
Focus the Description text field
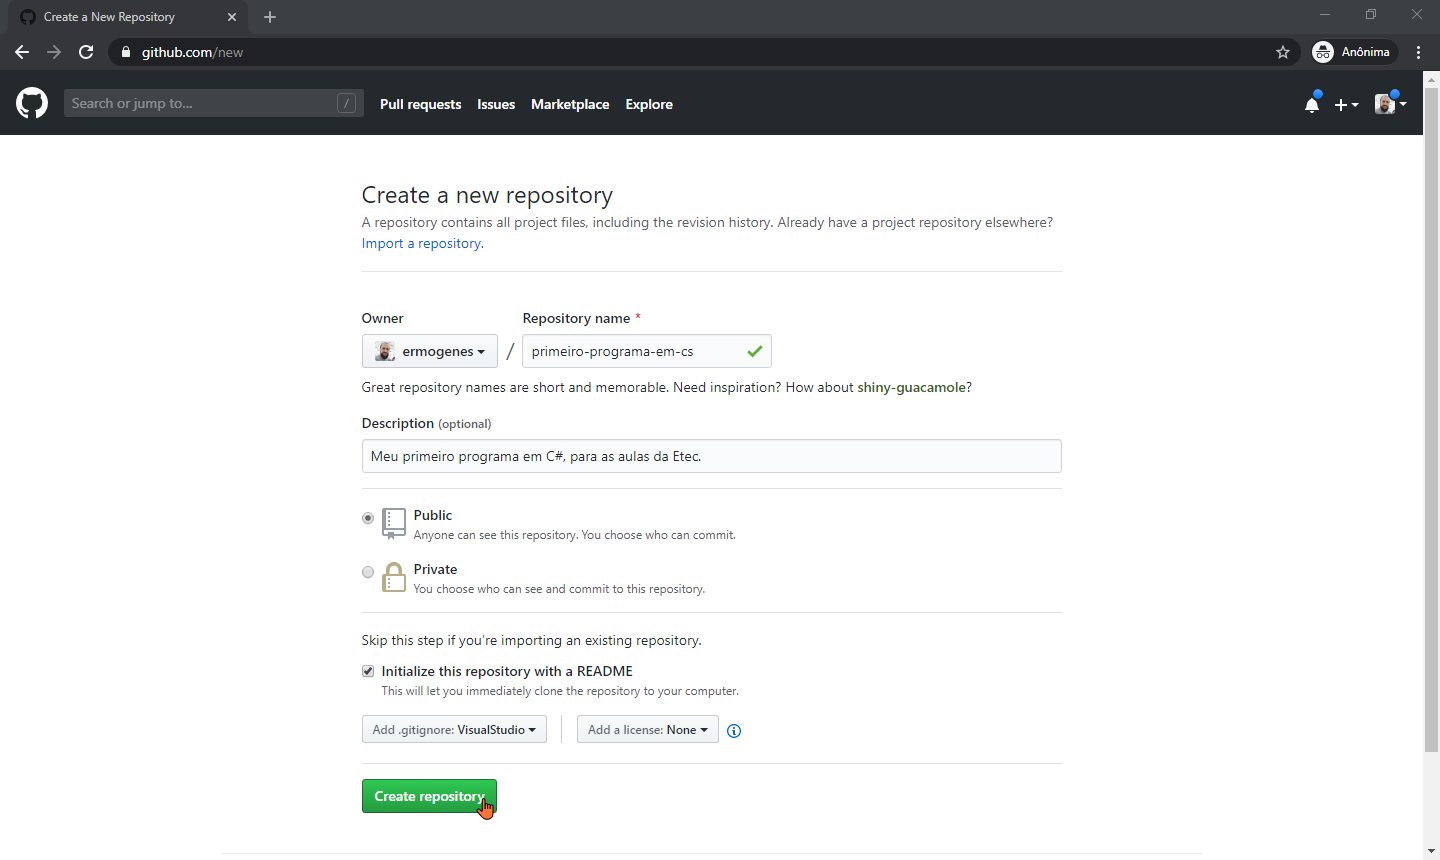711,456
